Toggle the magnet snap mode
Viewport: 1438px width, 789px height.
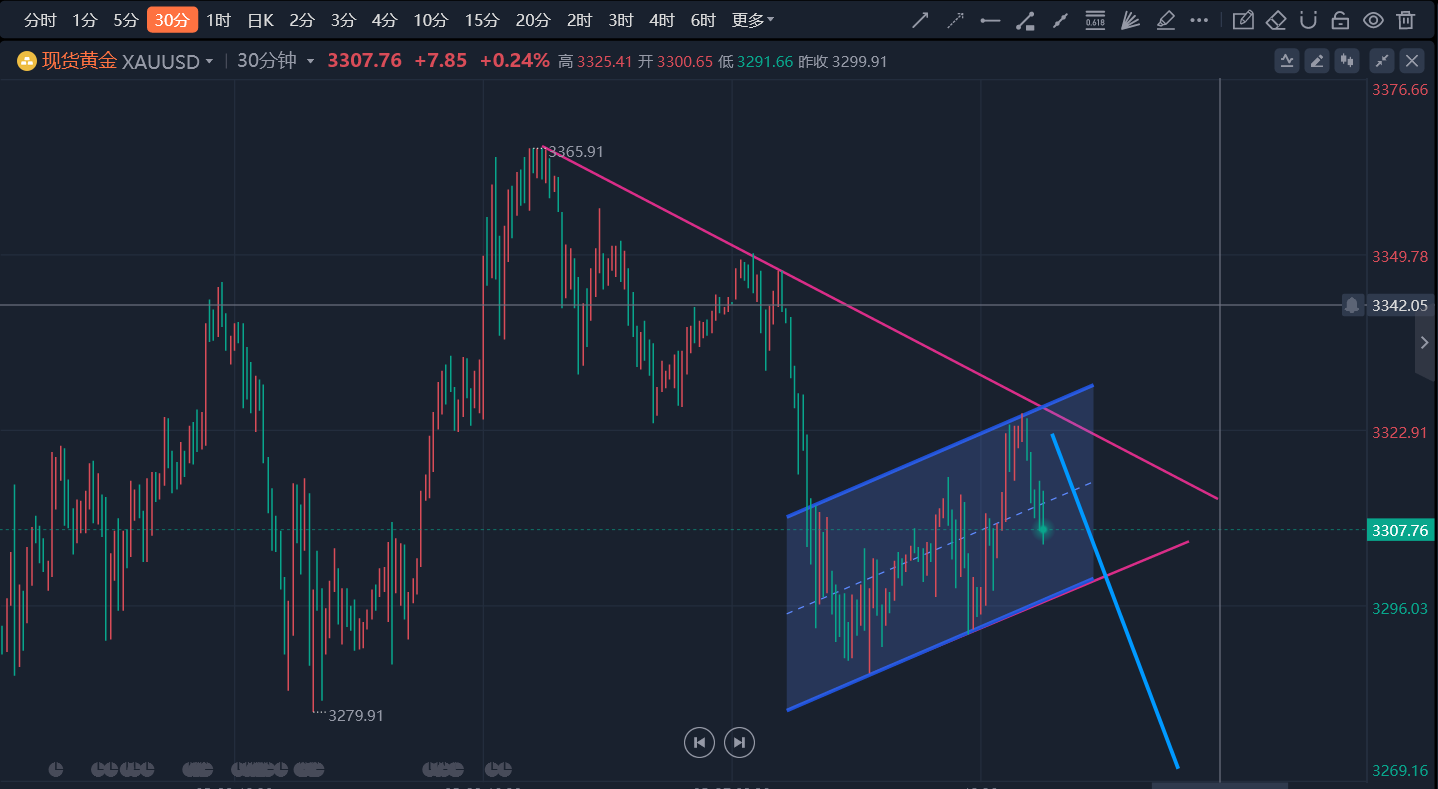coord(1308,20)
